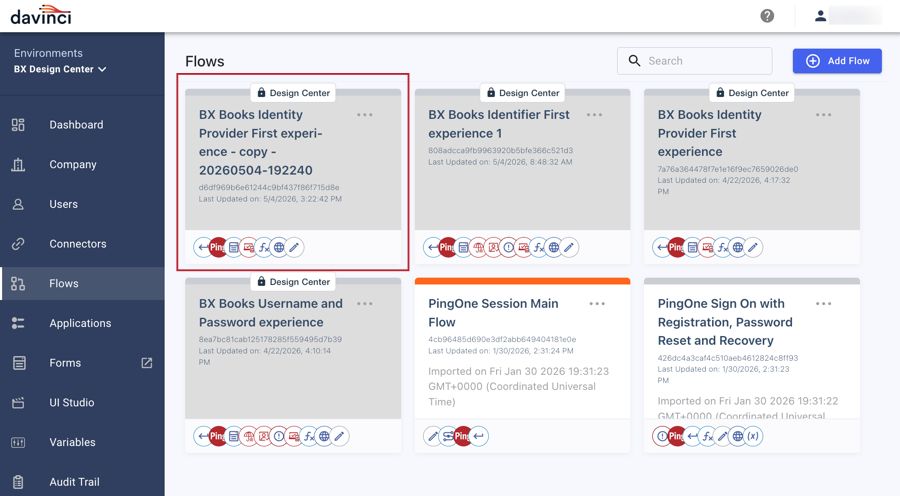Click the Variables sidebar icon
This screenshot has height=496, width=900.
(18, 443)
